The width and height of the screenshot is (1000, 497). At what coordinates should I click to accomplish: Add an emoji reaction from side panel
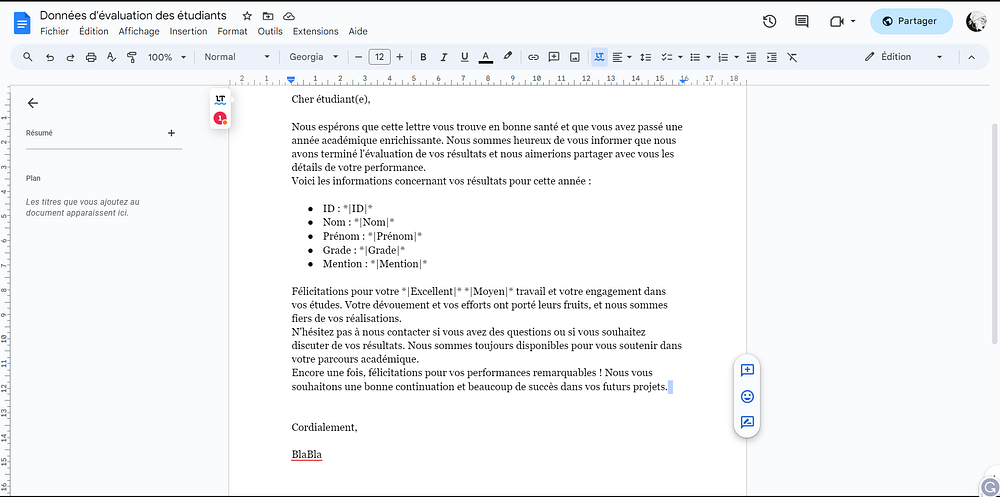(x=747, y=396)
